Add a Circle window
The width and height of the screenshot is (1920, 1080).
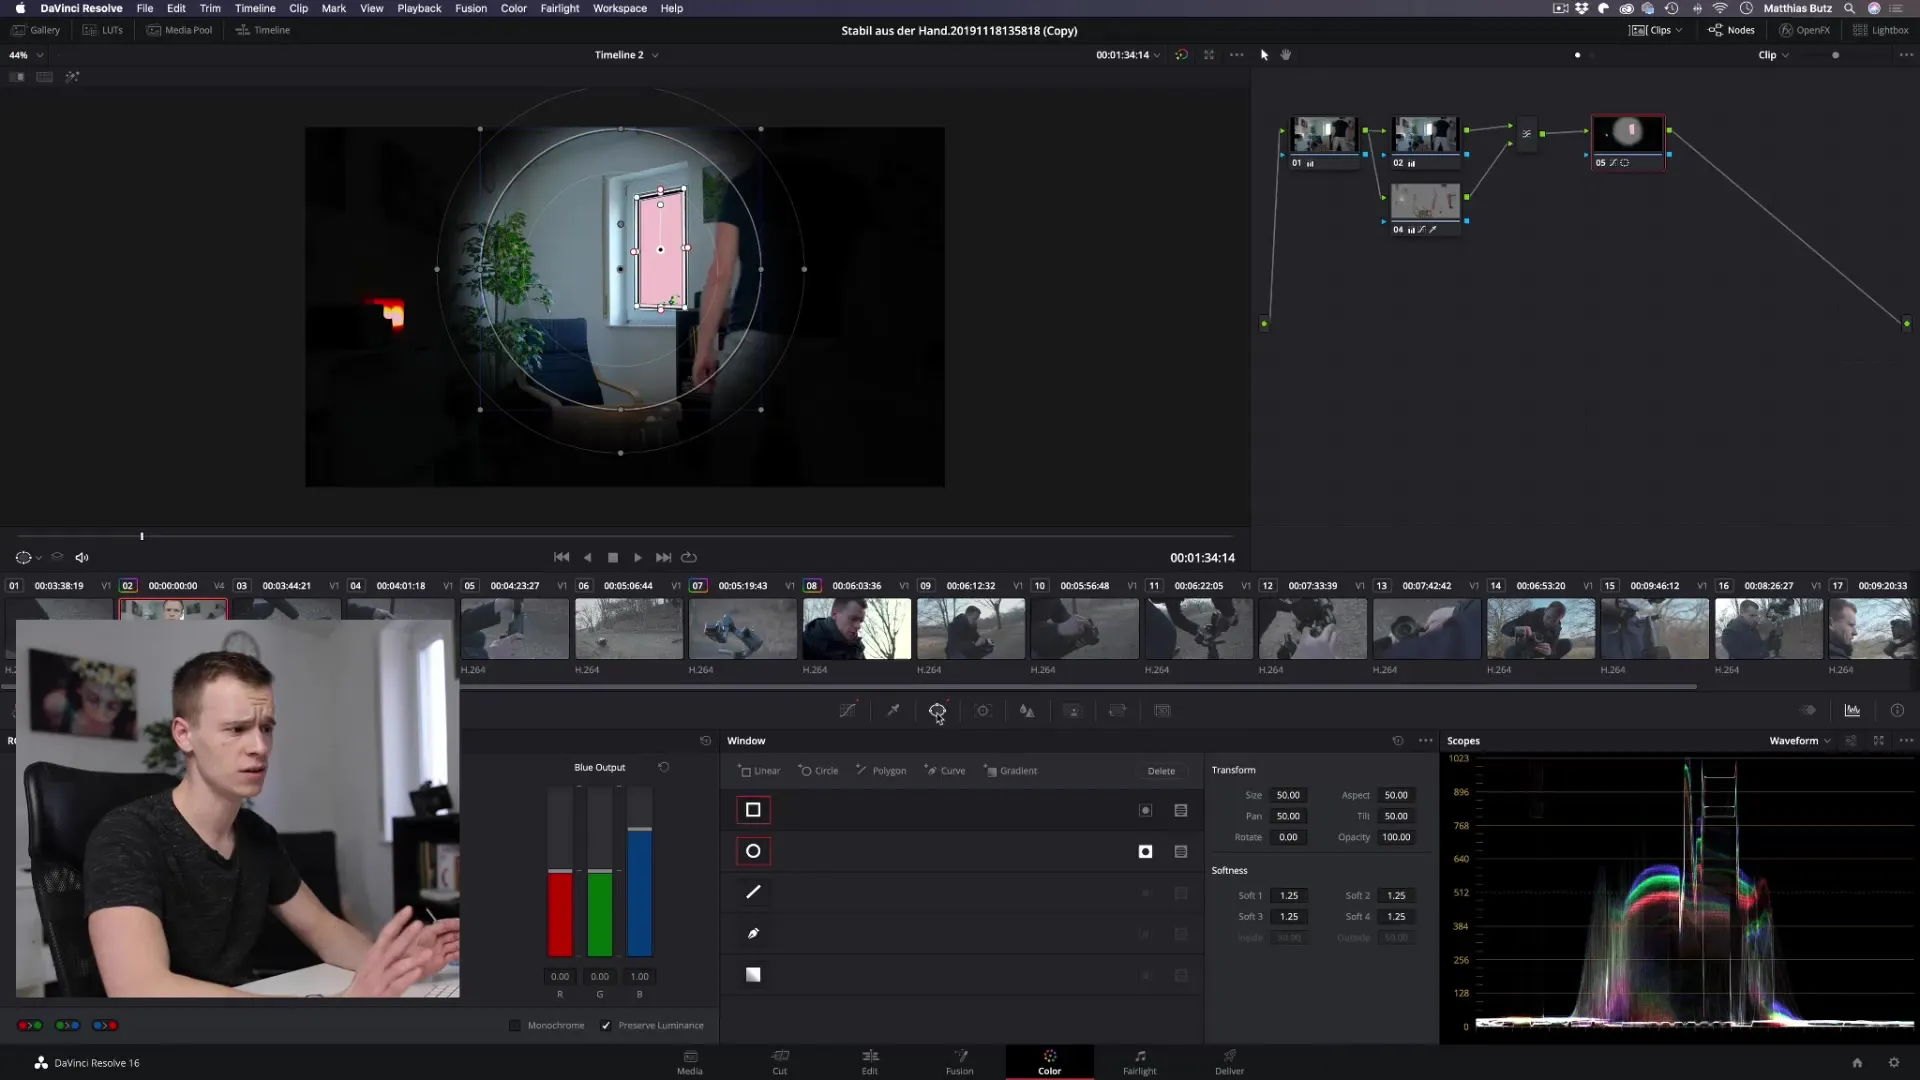[818, 771]
